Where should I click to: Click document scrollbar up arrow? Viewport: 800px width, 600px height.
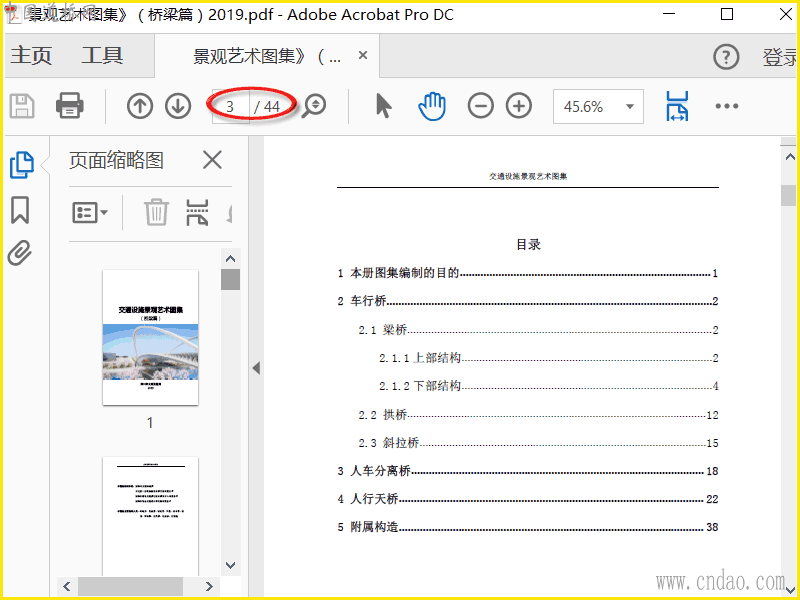pos(790,157)
